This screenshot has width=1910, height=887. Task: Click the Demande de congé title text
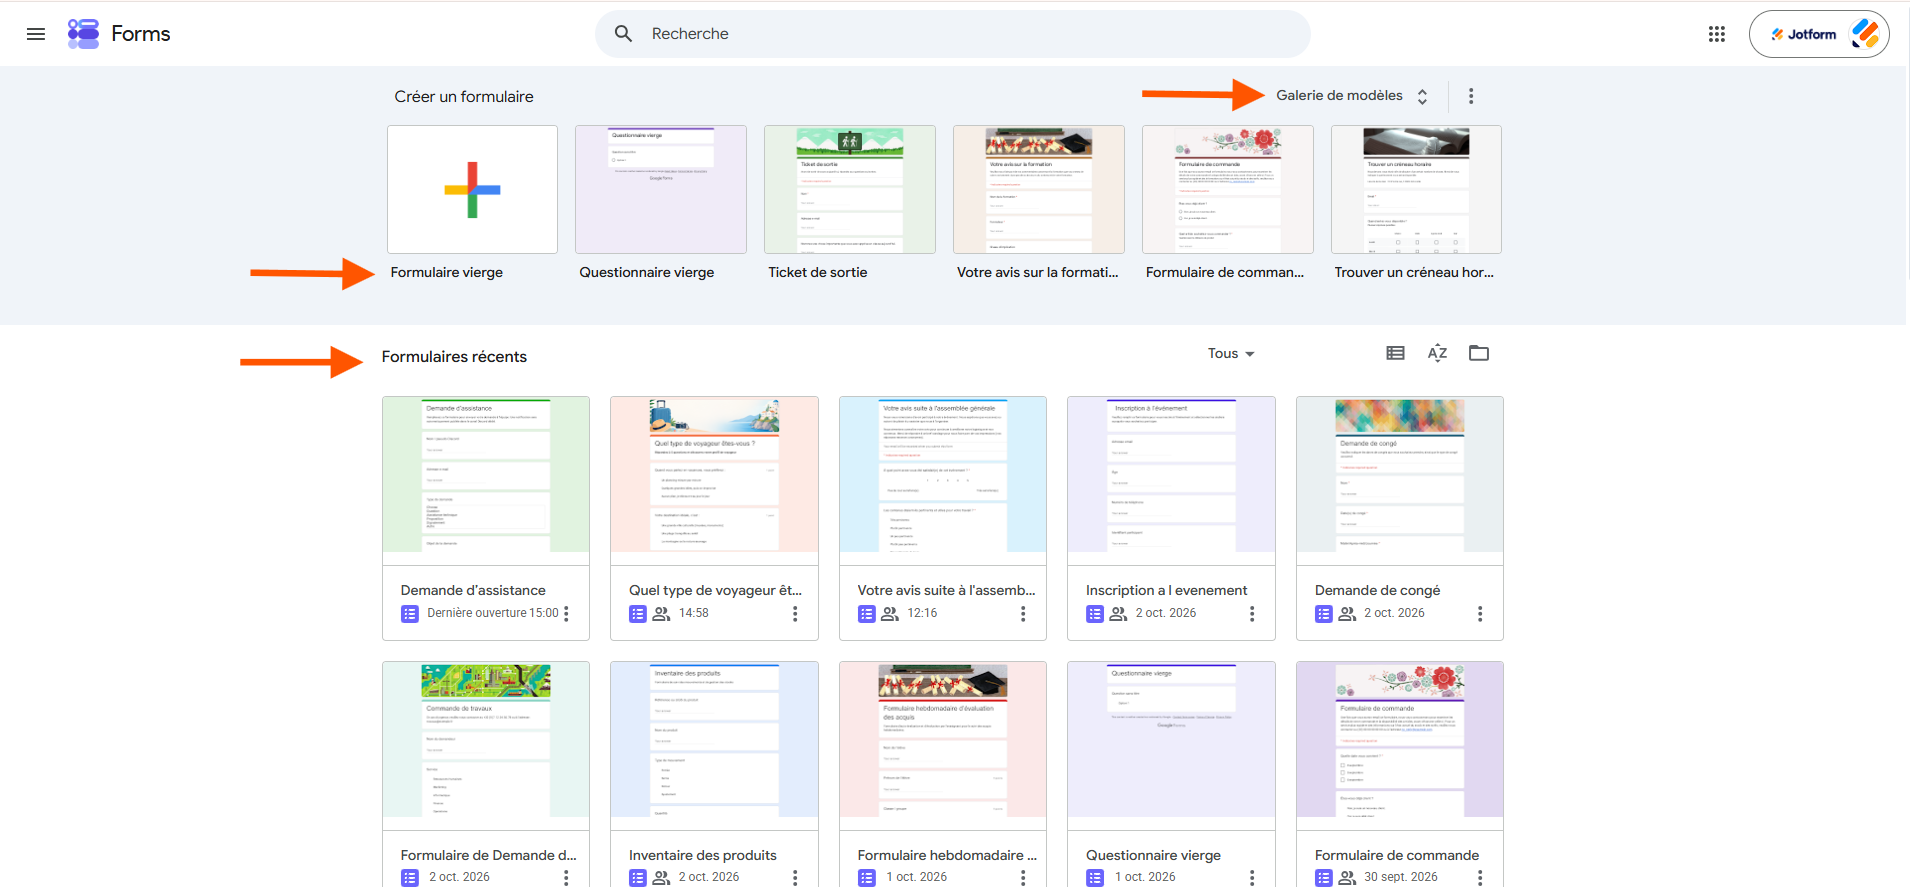[1378, 590]
